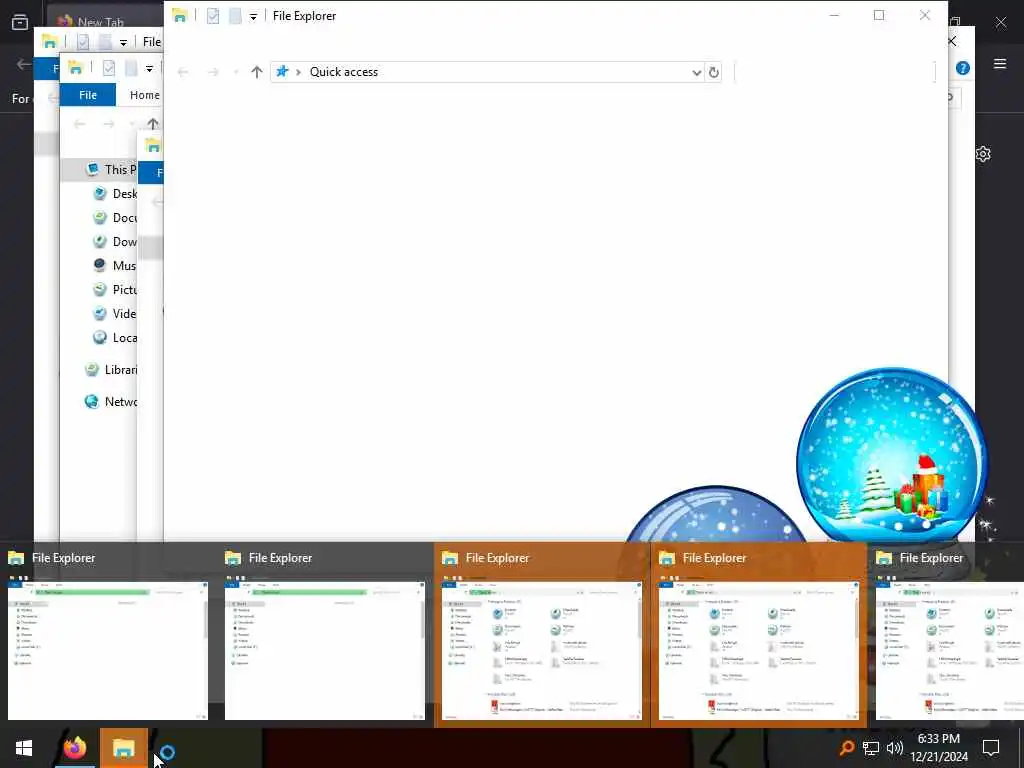Switch to first File Explorer preview thumbnail
This screenshot has height=768, width=1024.
click(108, 634)
